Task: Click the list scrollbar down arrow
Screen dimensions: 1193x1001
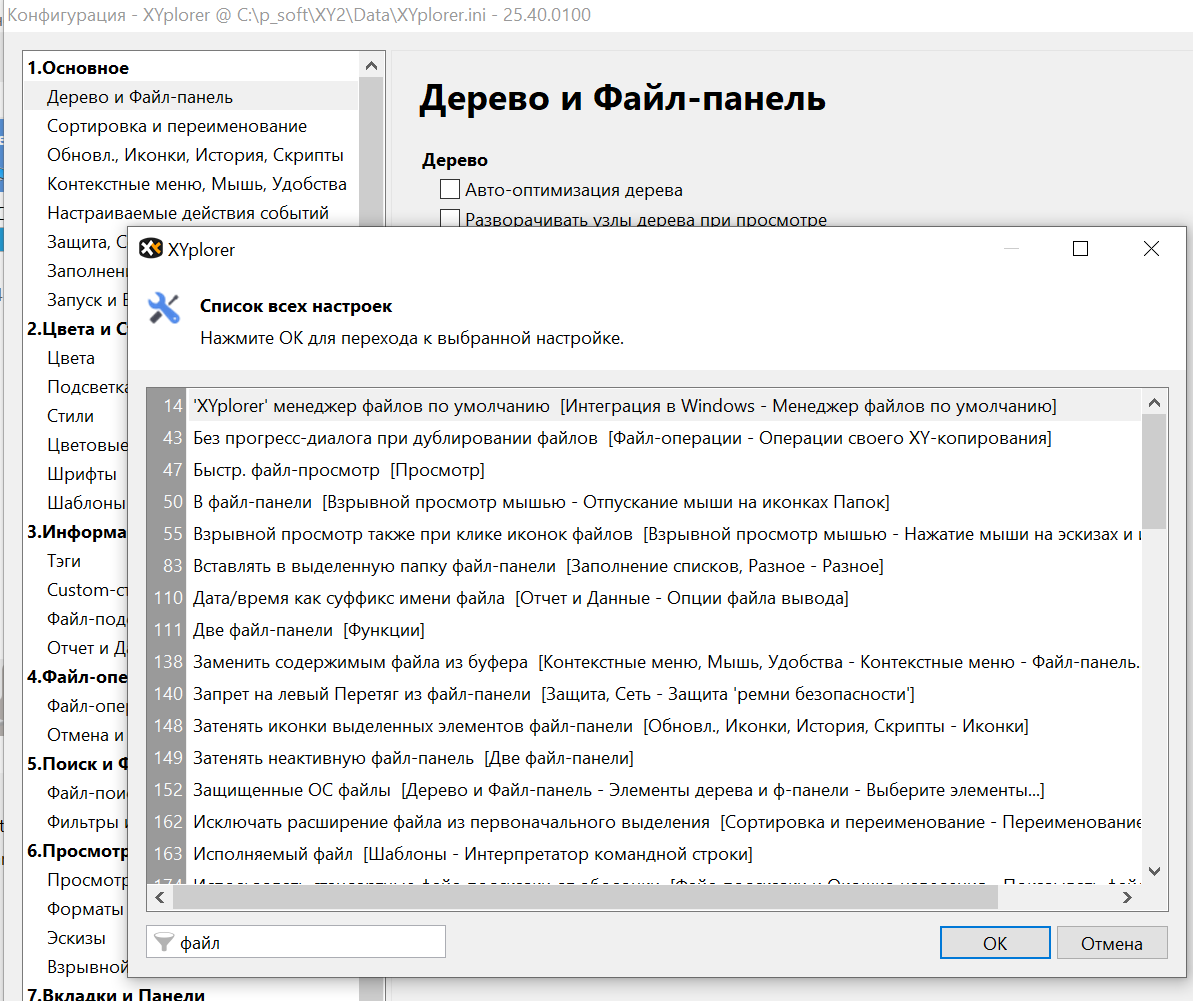Action: 1154,871
